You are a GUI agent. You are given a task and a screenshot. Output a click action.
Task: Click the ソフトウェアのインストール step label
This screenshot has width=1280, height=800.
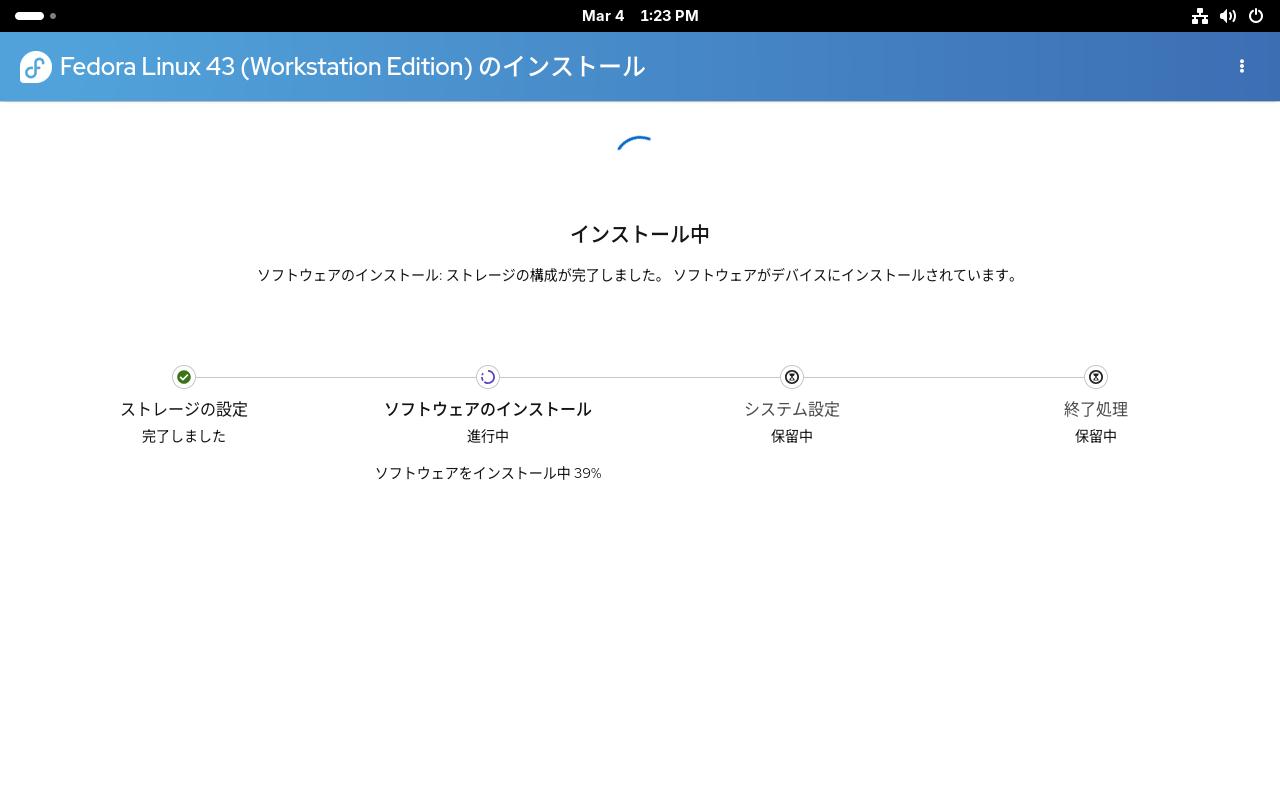(x=488, y=409)
